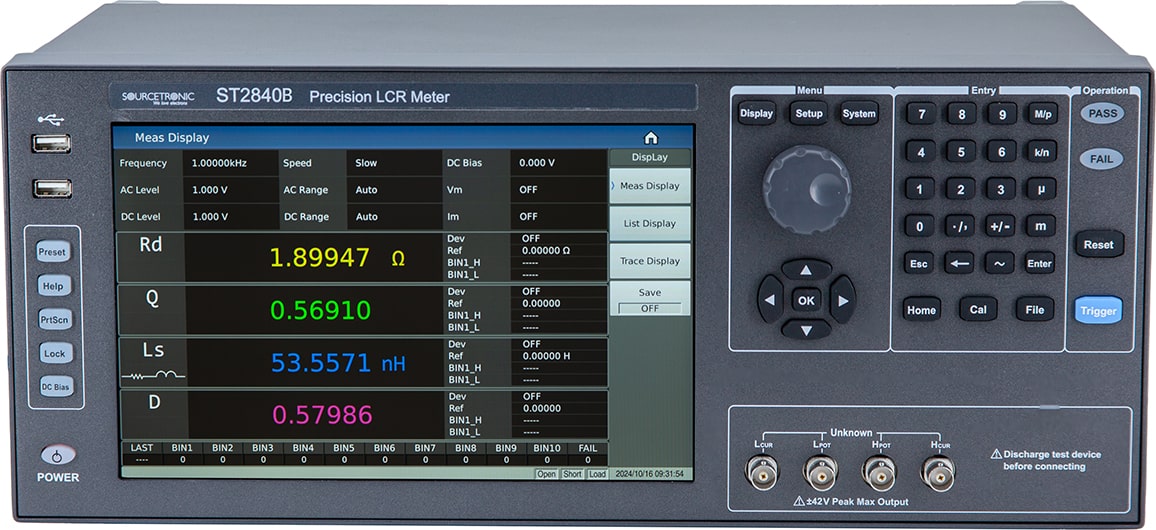
Task: Toggle the DC Bias button
Action: pyautogui.click(x=54, y=386)
